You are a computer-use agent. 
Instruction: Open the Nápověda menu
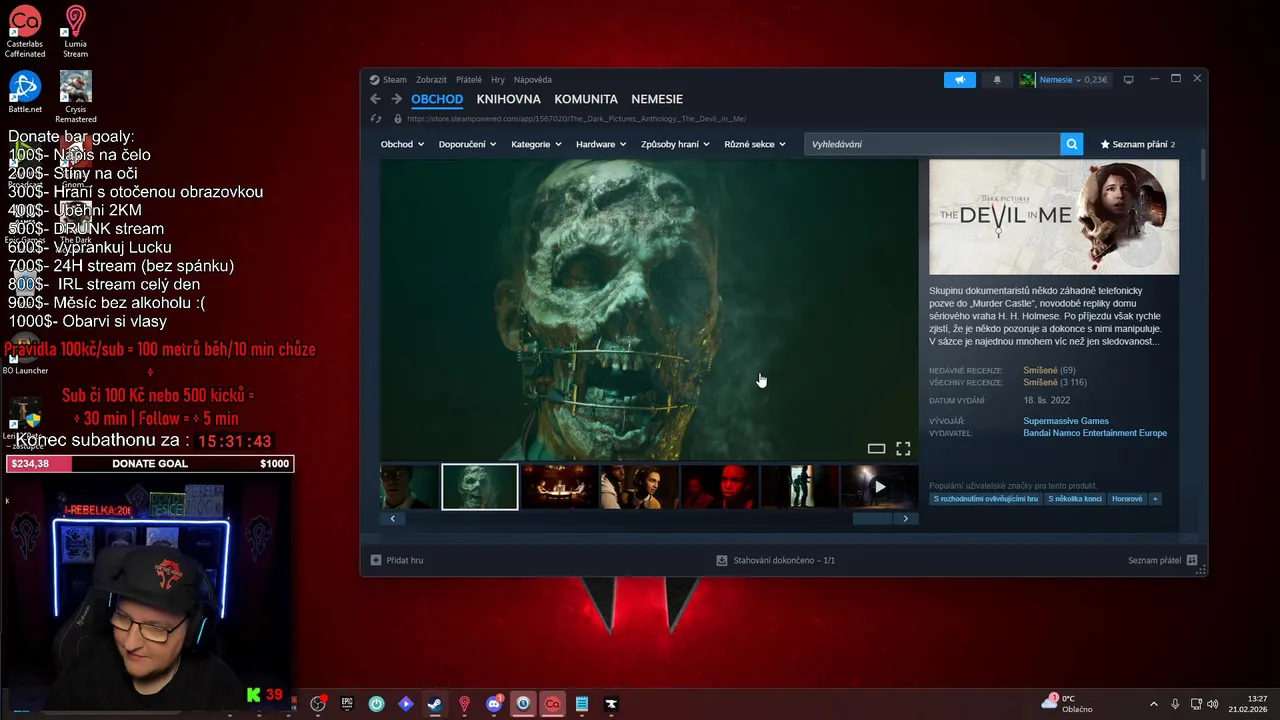[x=532, y=80]
